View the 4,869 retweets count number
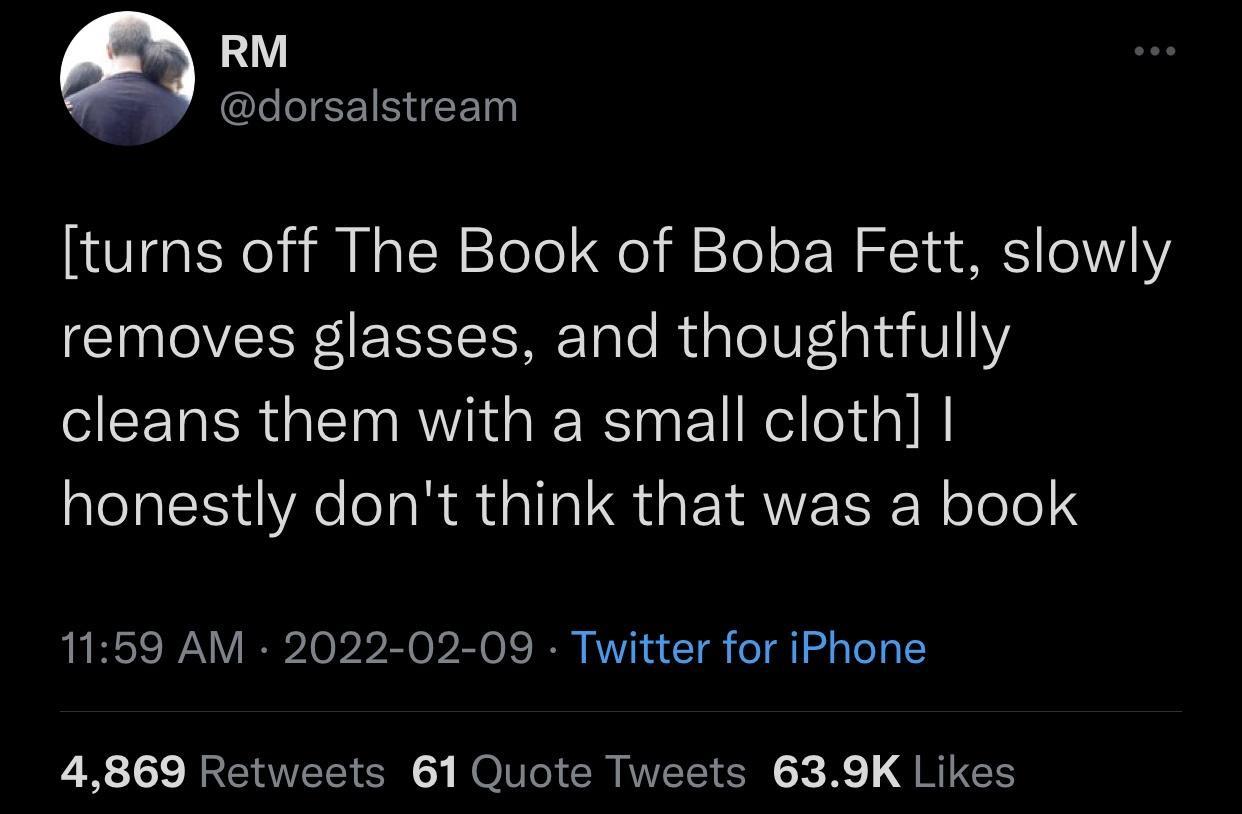 (123, 771)
